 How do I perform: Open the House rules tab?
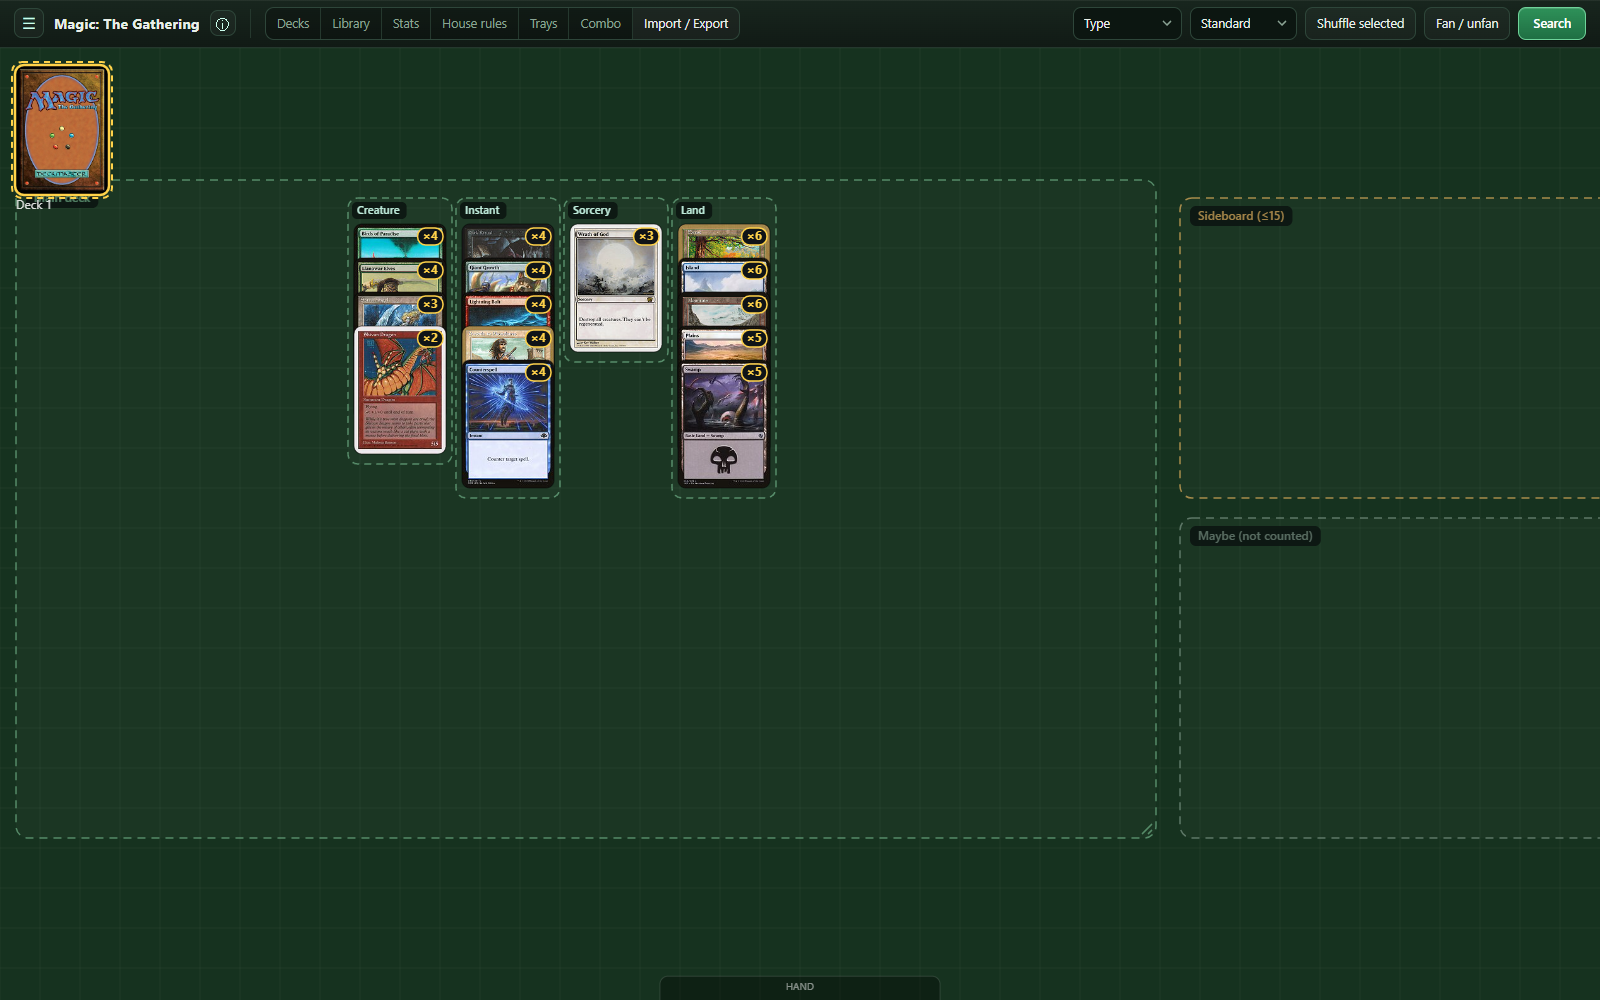(474, 23)
